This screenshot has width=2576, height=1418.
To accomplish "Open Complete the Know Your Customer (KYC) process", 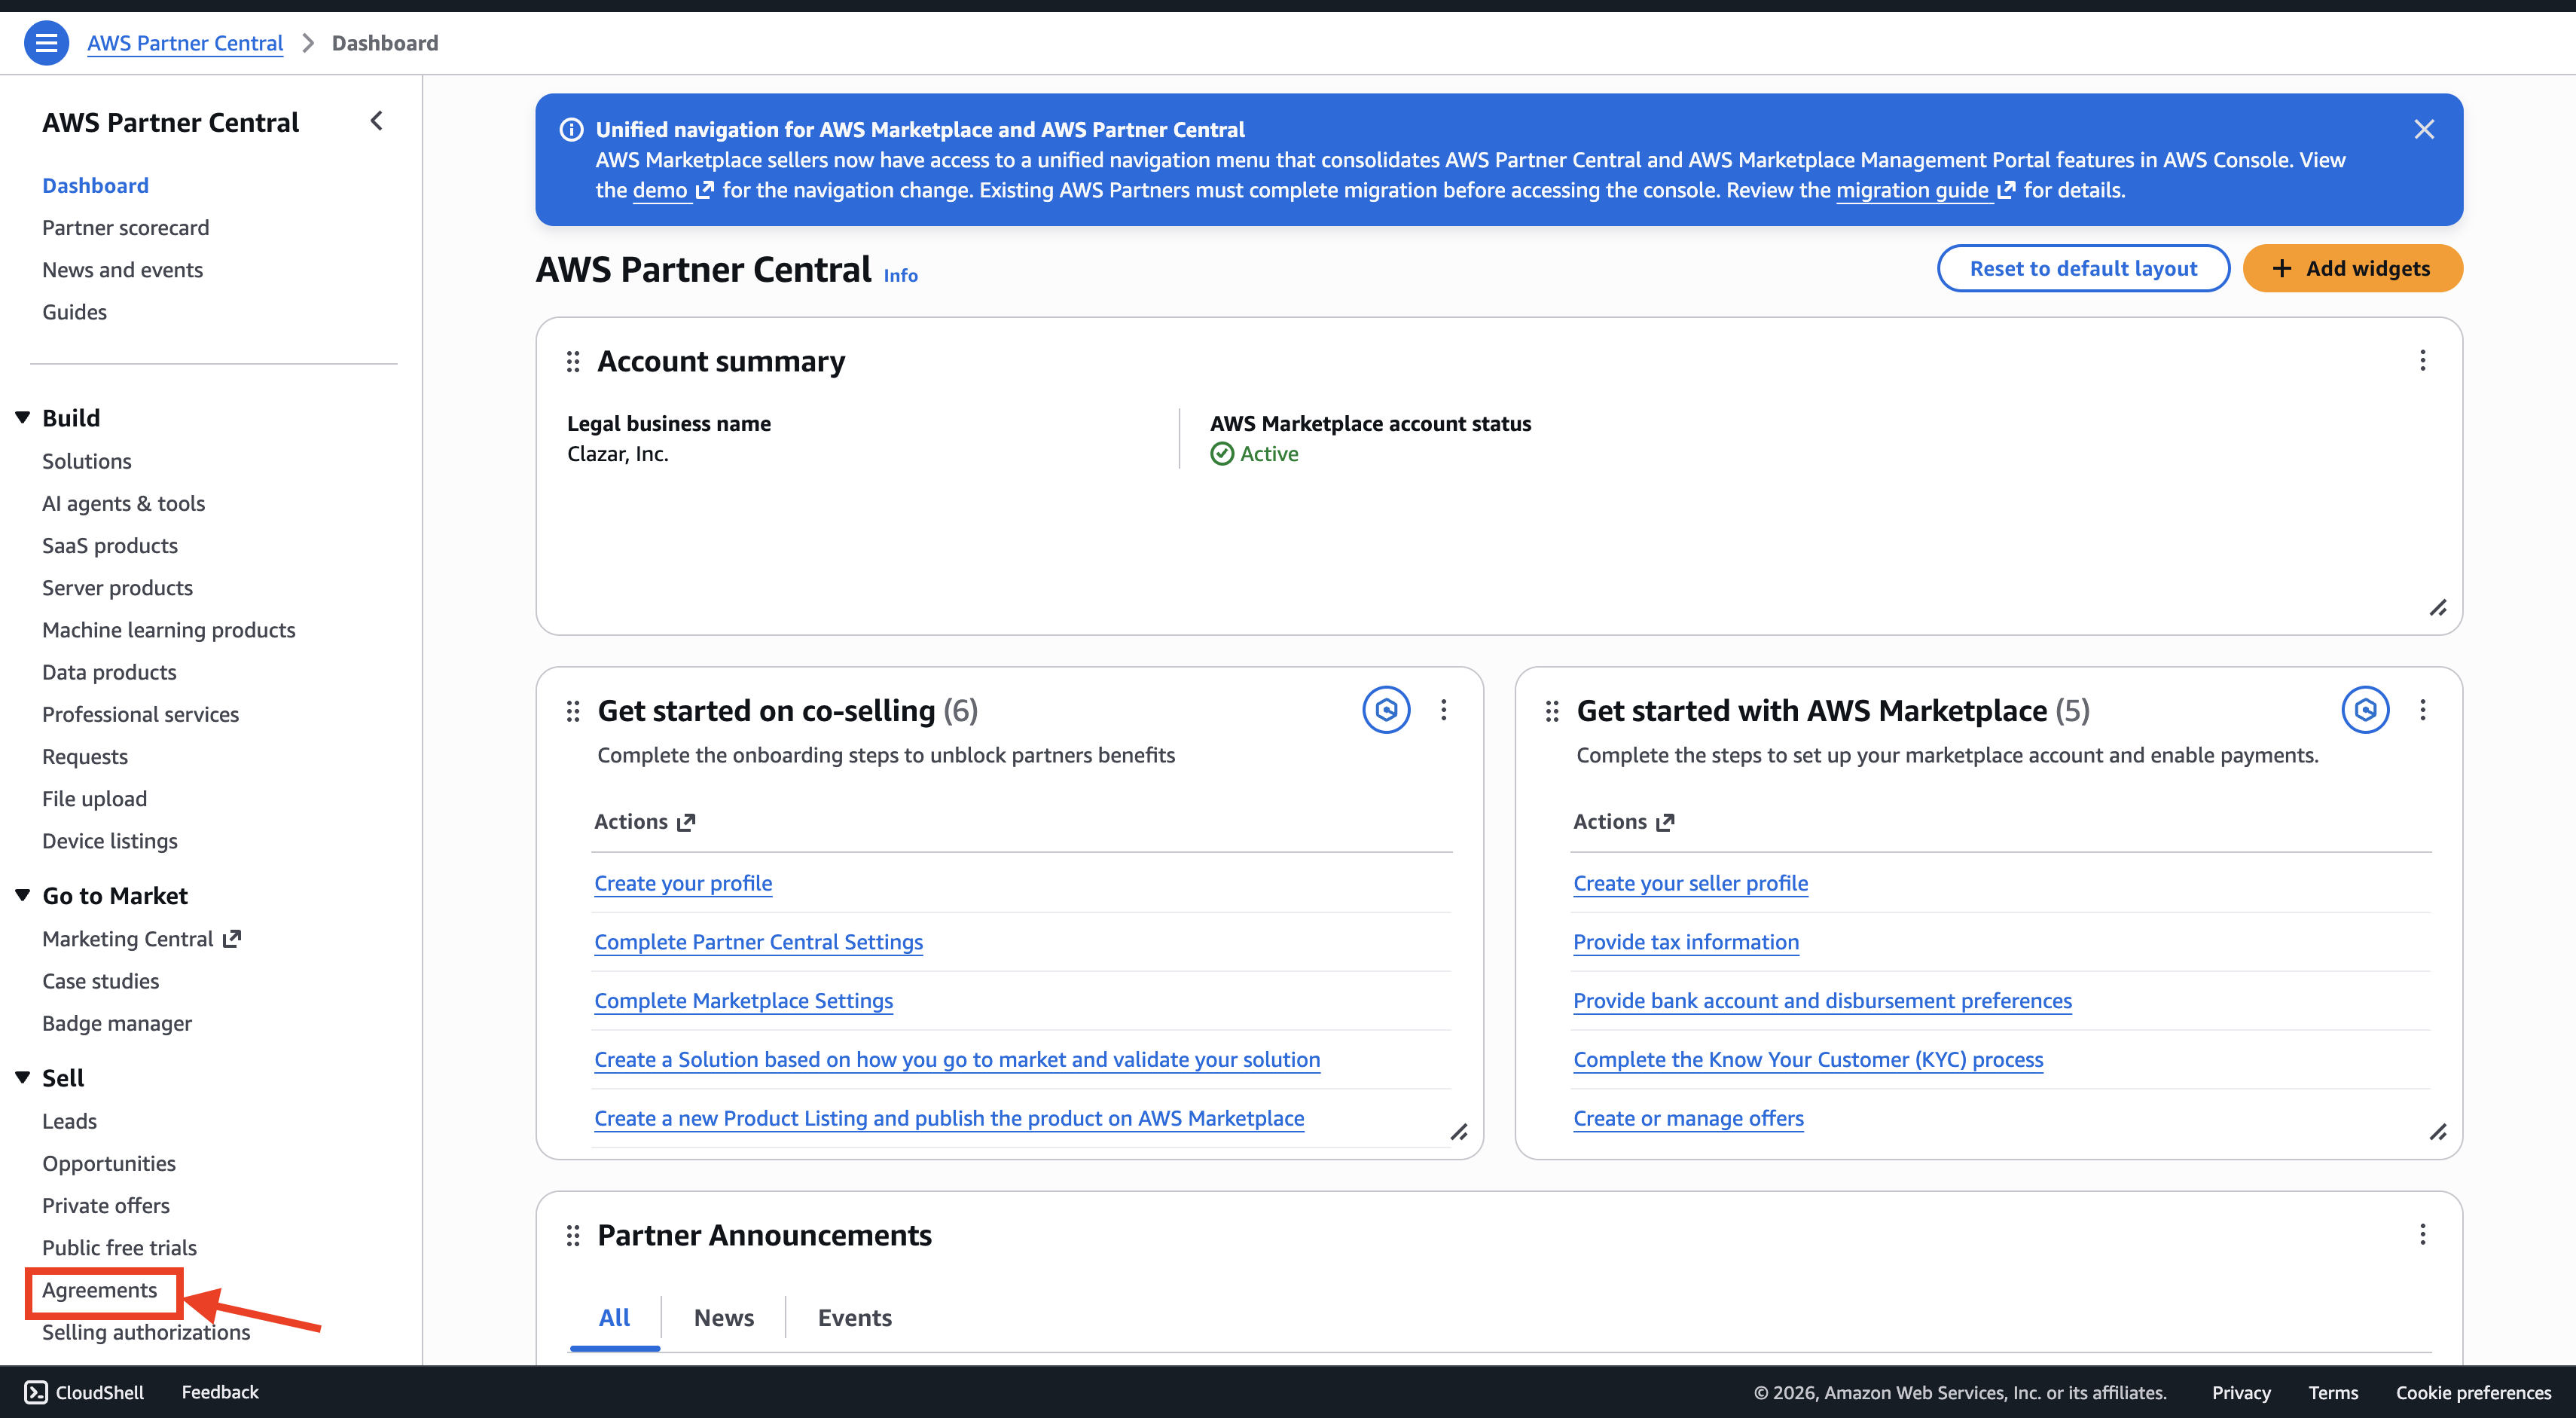I will [x=1808, y=1060].
